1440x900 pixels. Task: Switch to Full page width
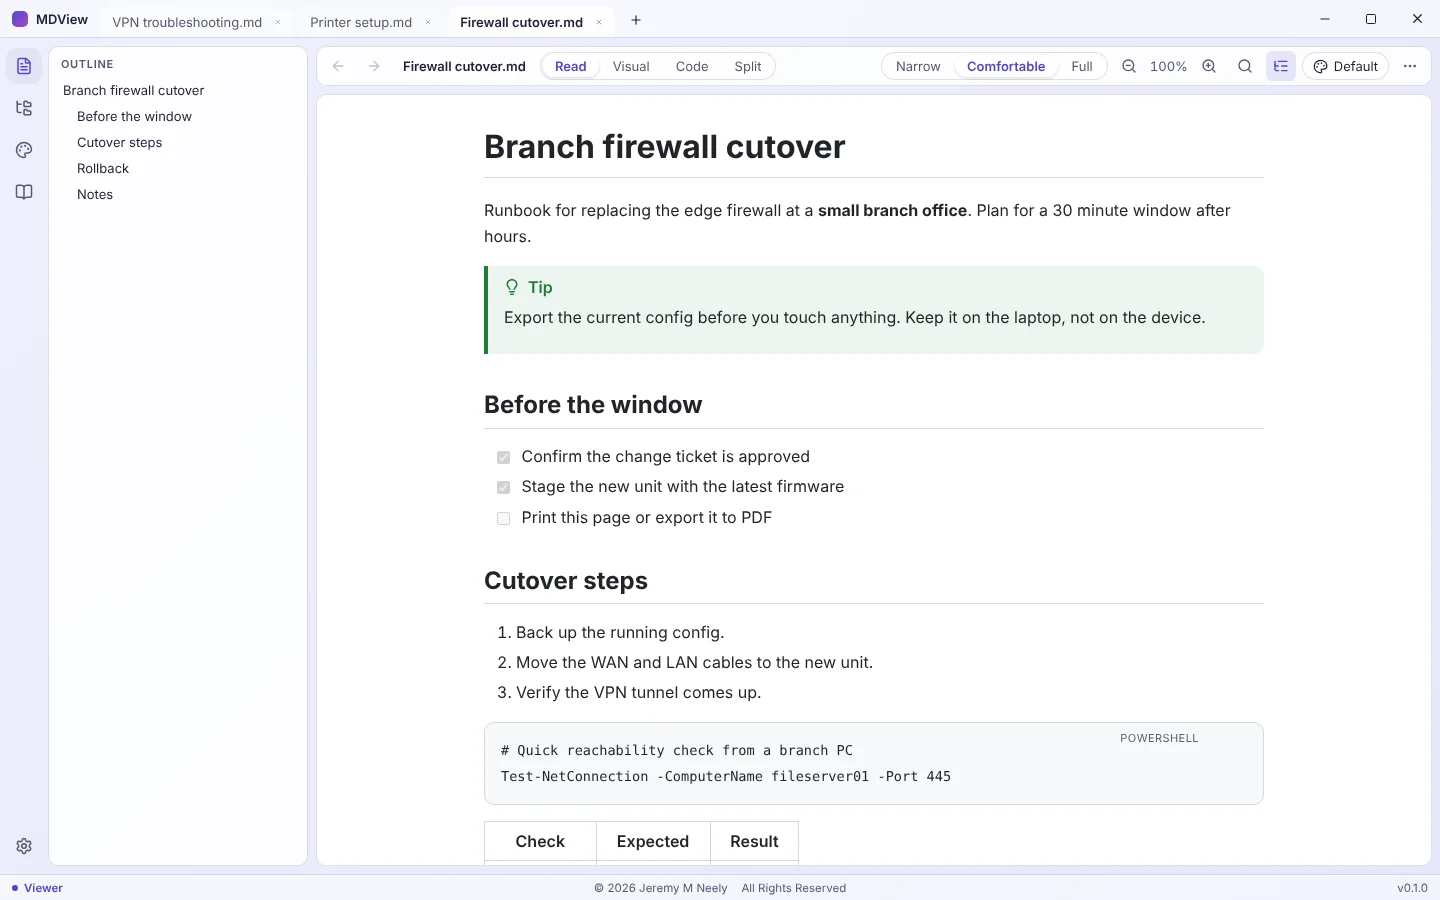coord(1082,66)
